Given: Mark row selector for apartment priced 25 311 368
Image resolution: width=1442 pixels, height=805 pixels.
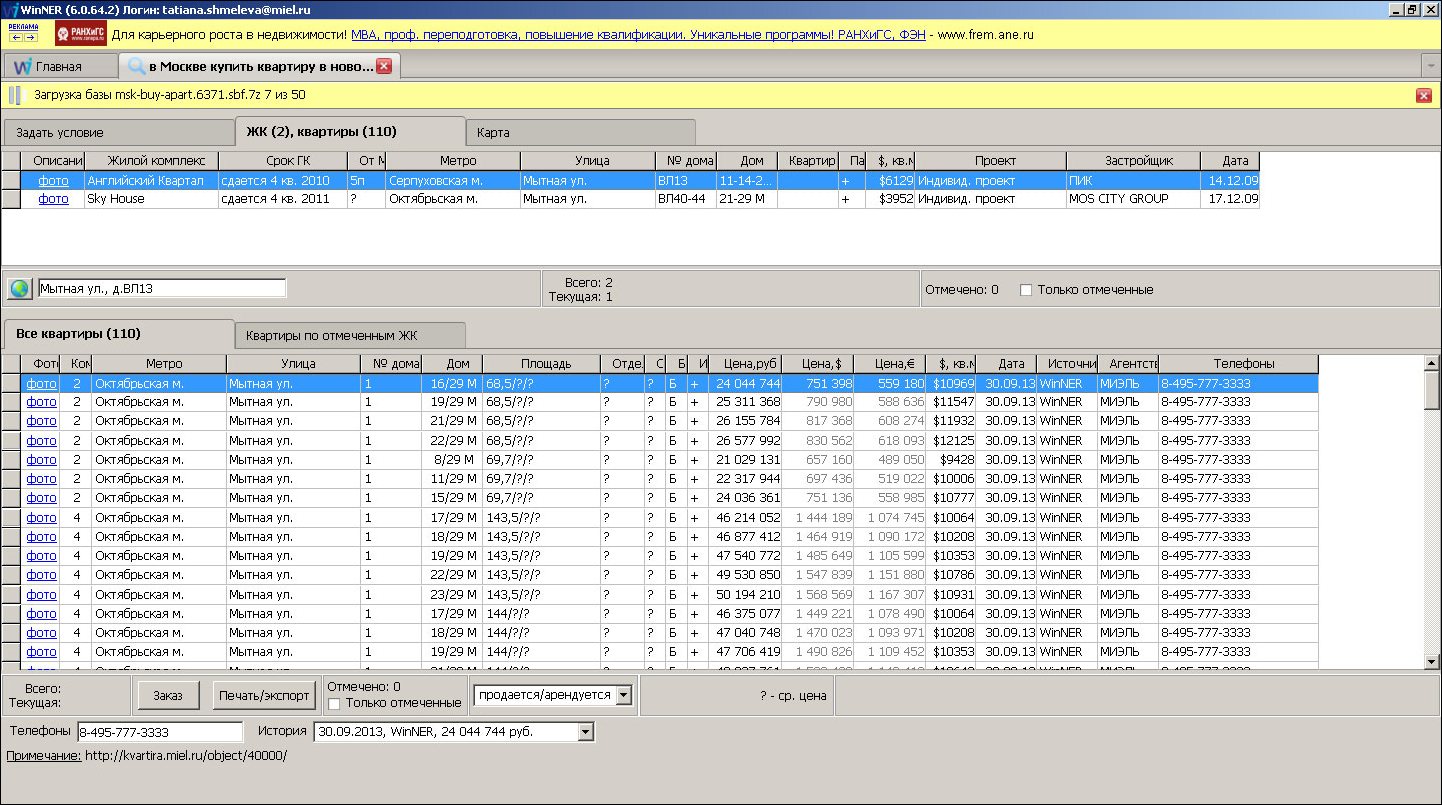Looking at the screenshot, I should (x=12, y=402).
